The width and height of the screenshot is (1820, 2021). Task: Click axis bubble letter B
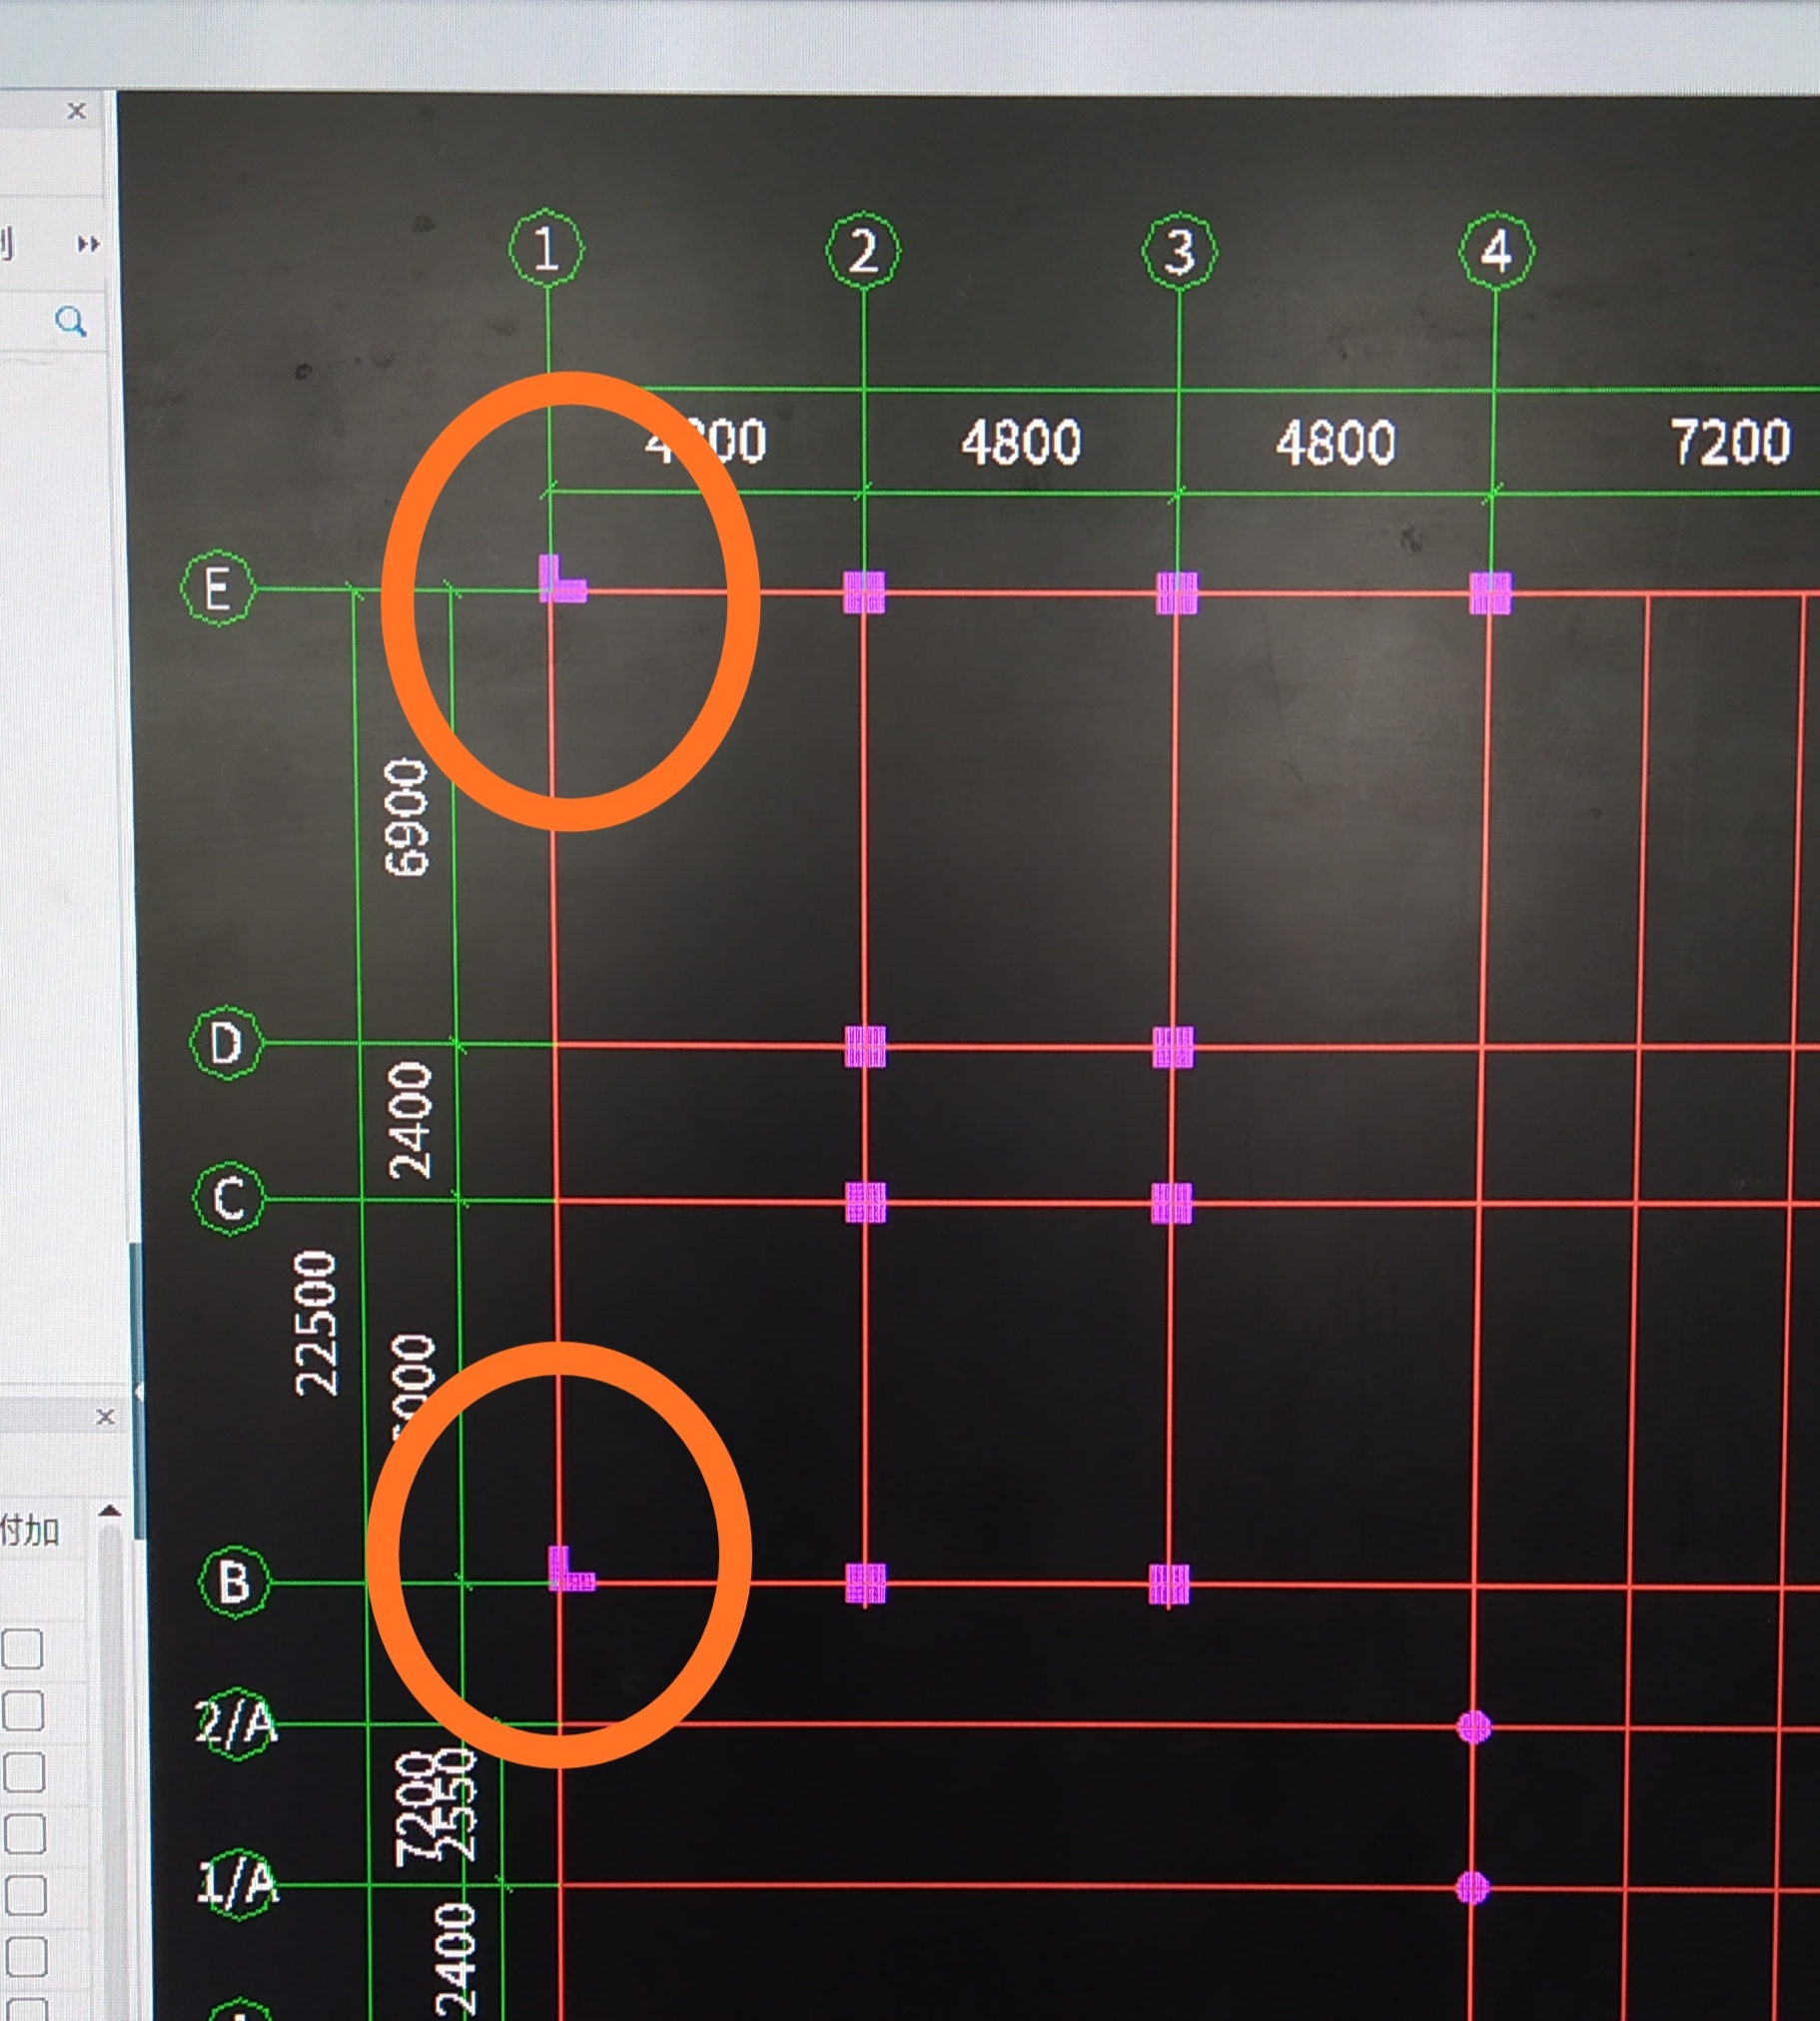click(x=235, y=1583)
